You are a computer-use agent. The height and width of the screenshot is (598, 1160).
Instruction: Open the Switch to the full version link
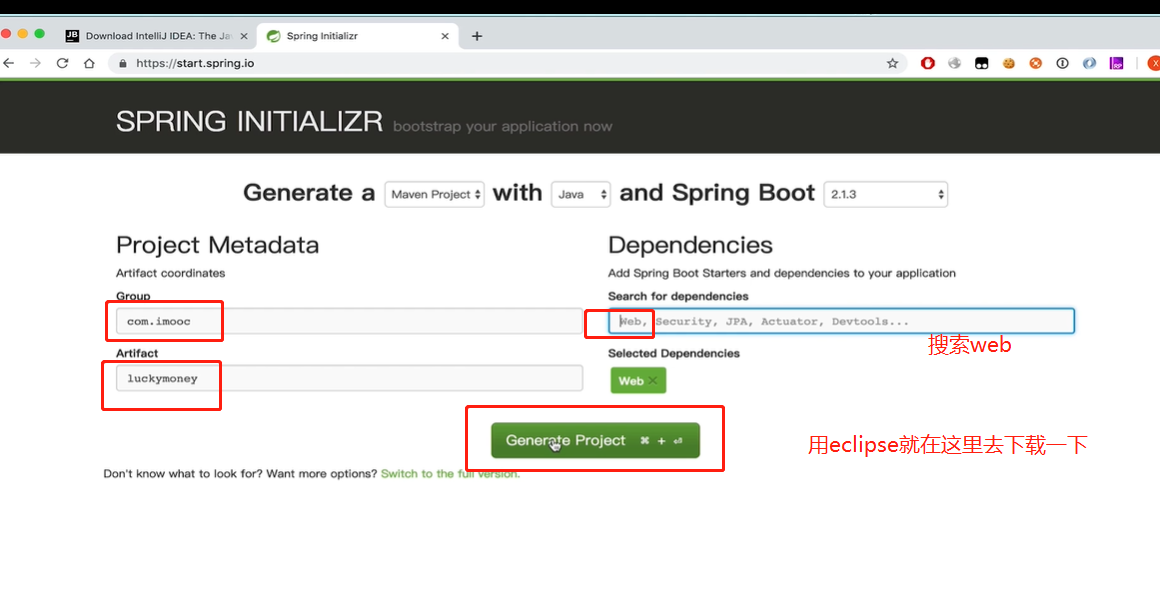click(451, 474)
